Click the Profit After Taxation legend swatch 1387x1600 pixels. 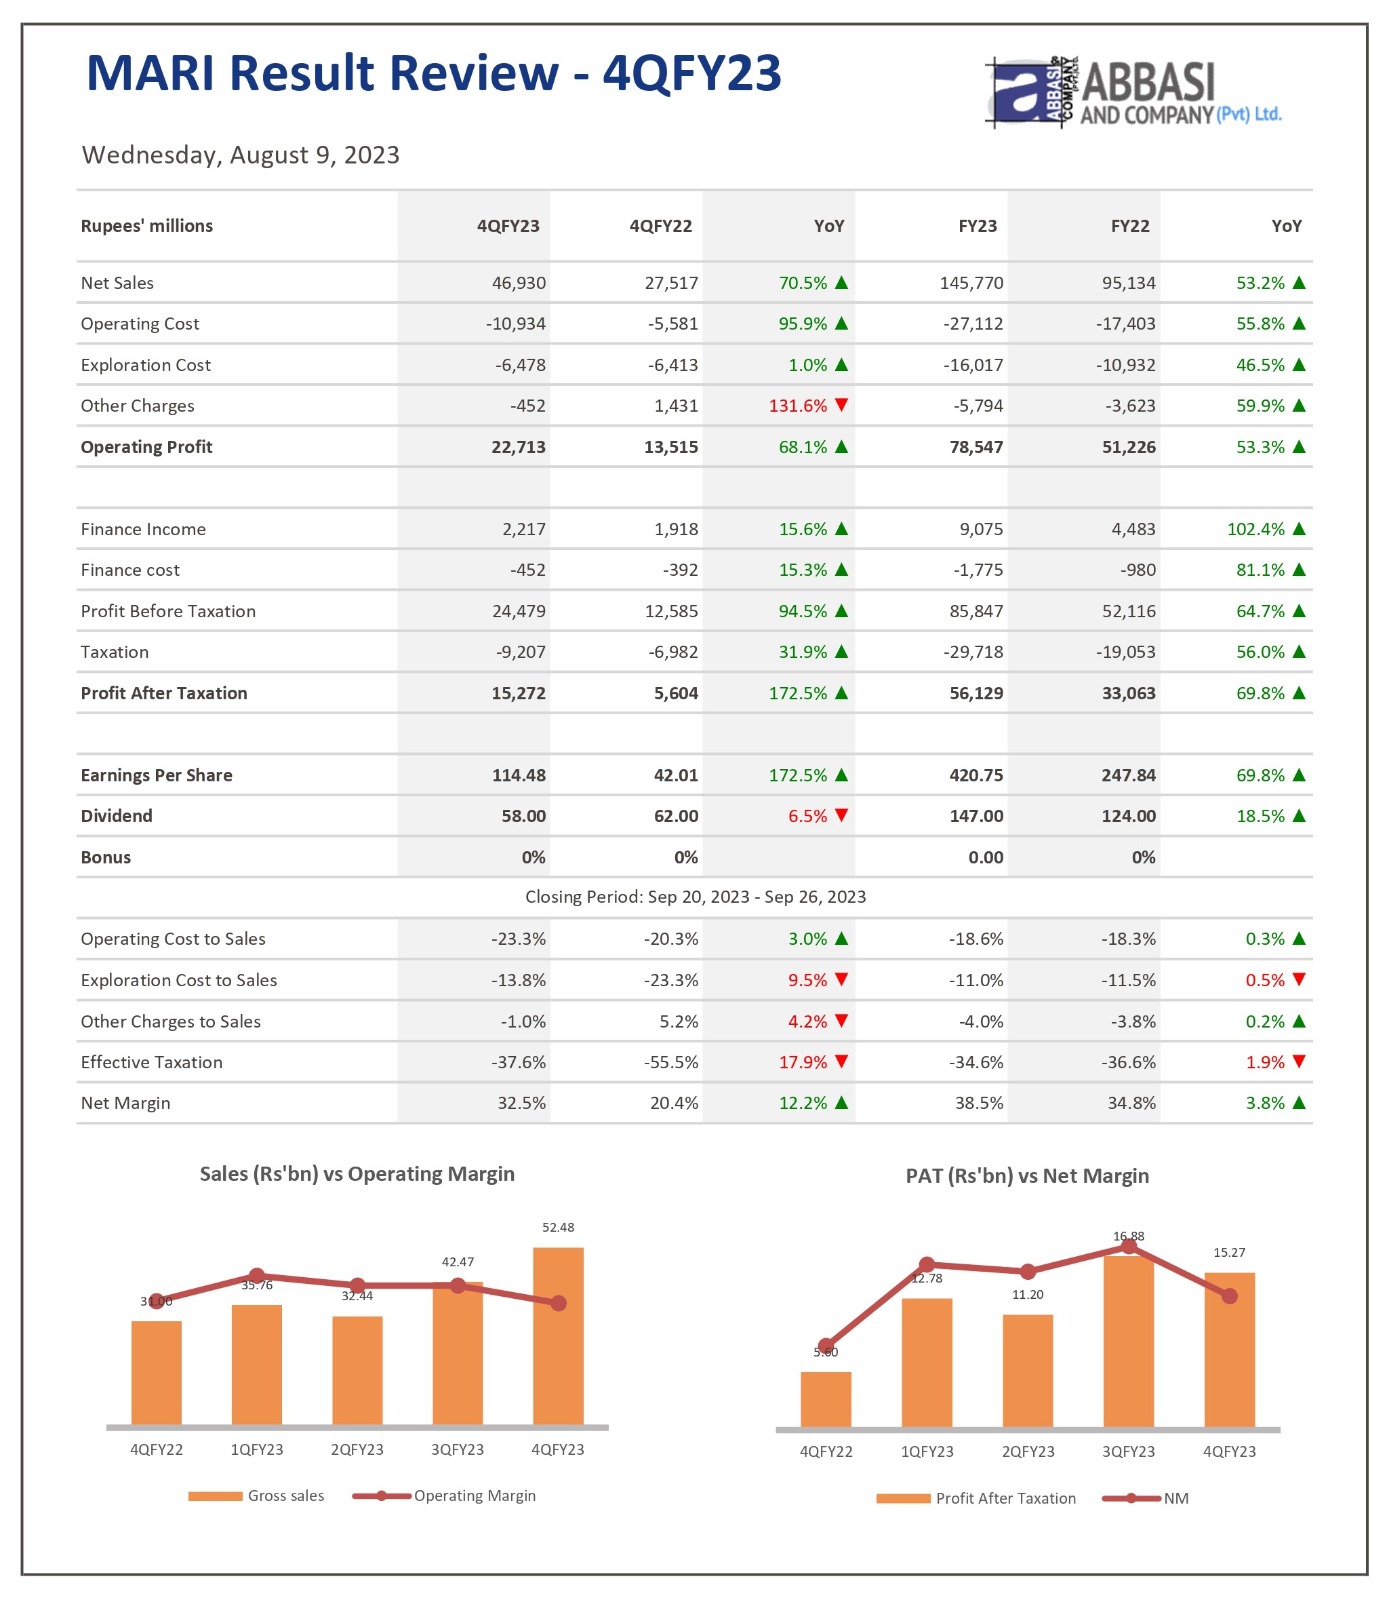[x=903, y=1498]
